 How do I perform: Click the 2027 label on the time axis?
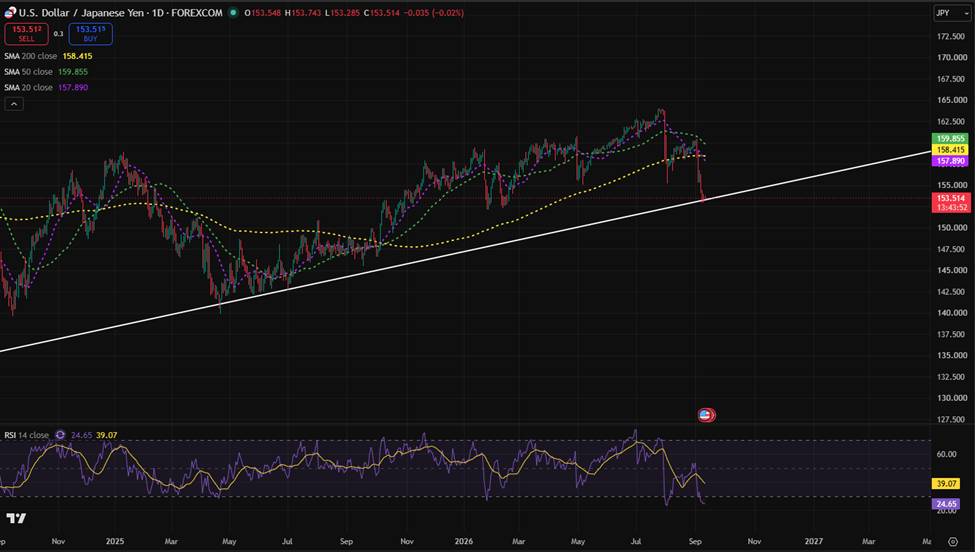click(813, 541)
